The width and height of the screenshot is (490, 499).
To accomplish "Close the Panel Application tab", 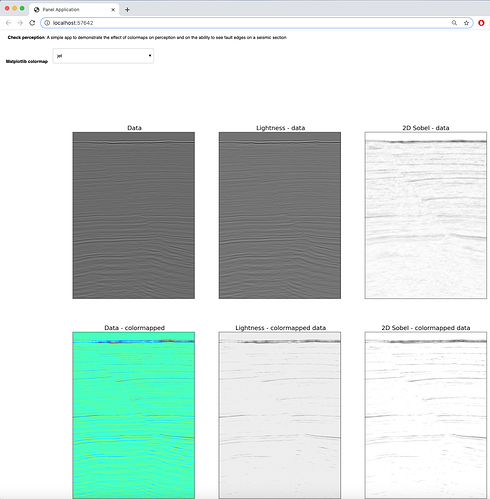I will pos(113,10).
